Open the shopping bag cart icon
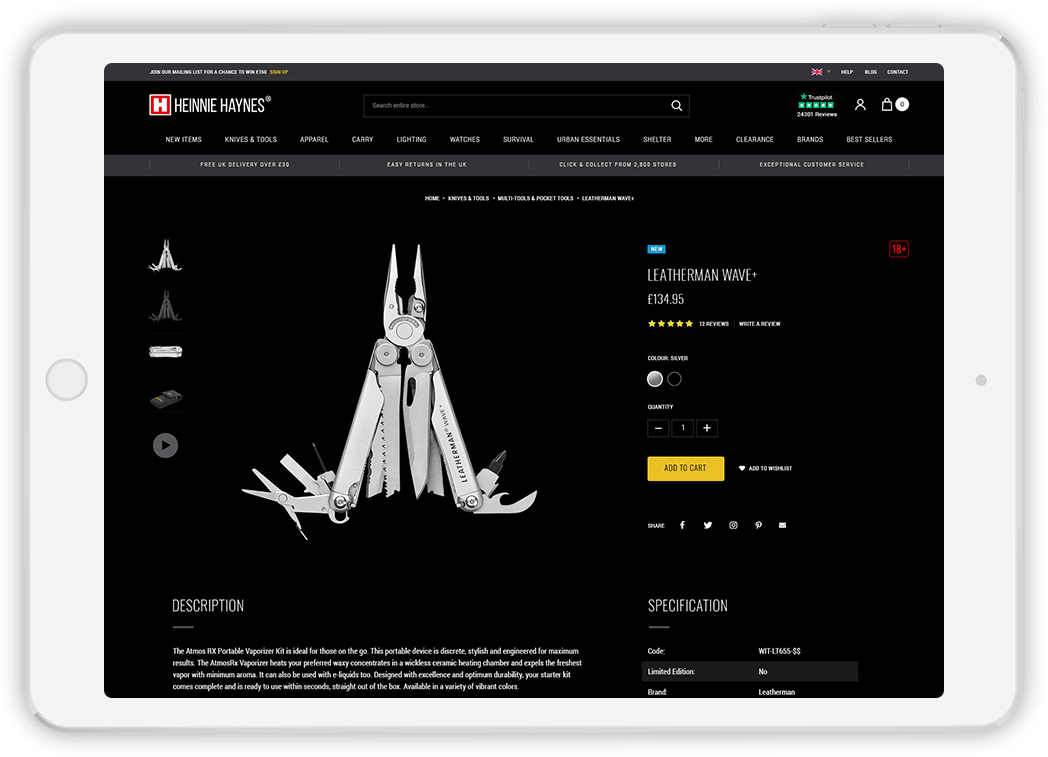 pos(887,104)
